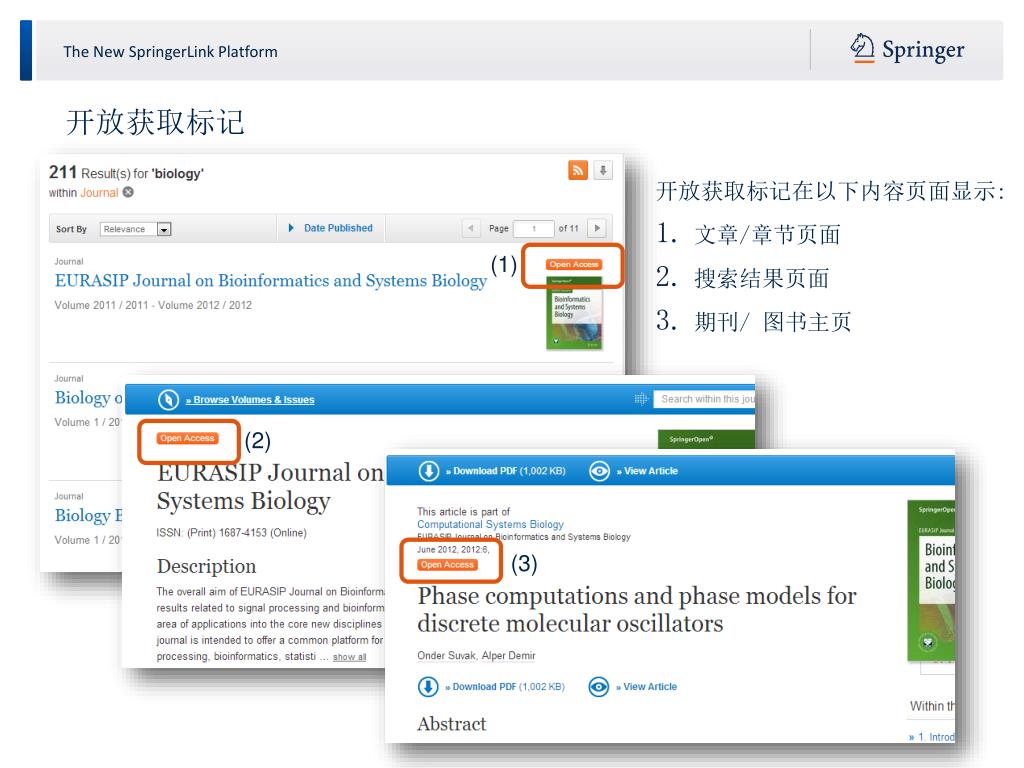Download search results via gray arrow icon

[x=603, y=170]
